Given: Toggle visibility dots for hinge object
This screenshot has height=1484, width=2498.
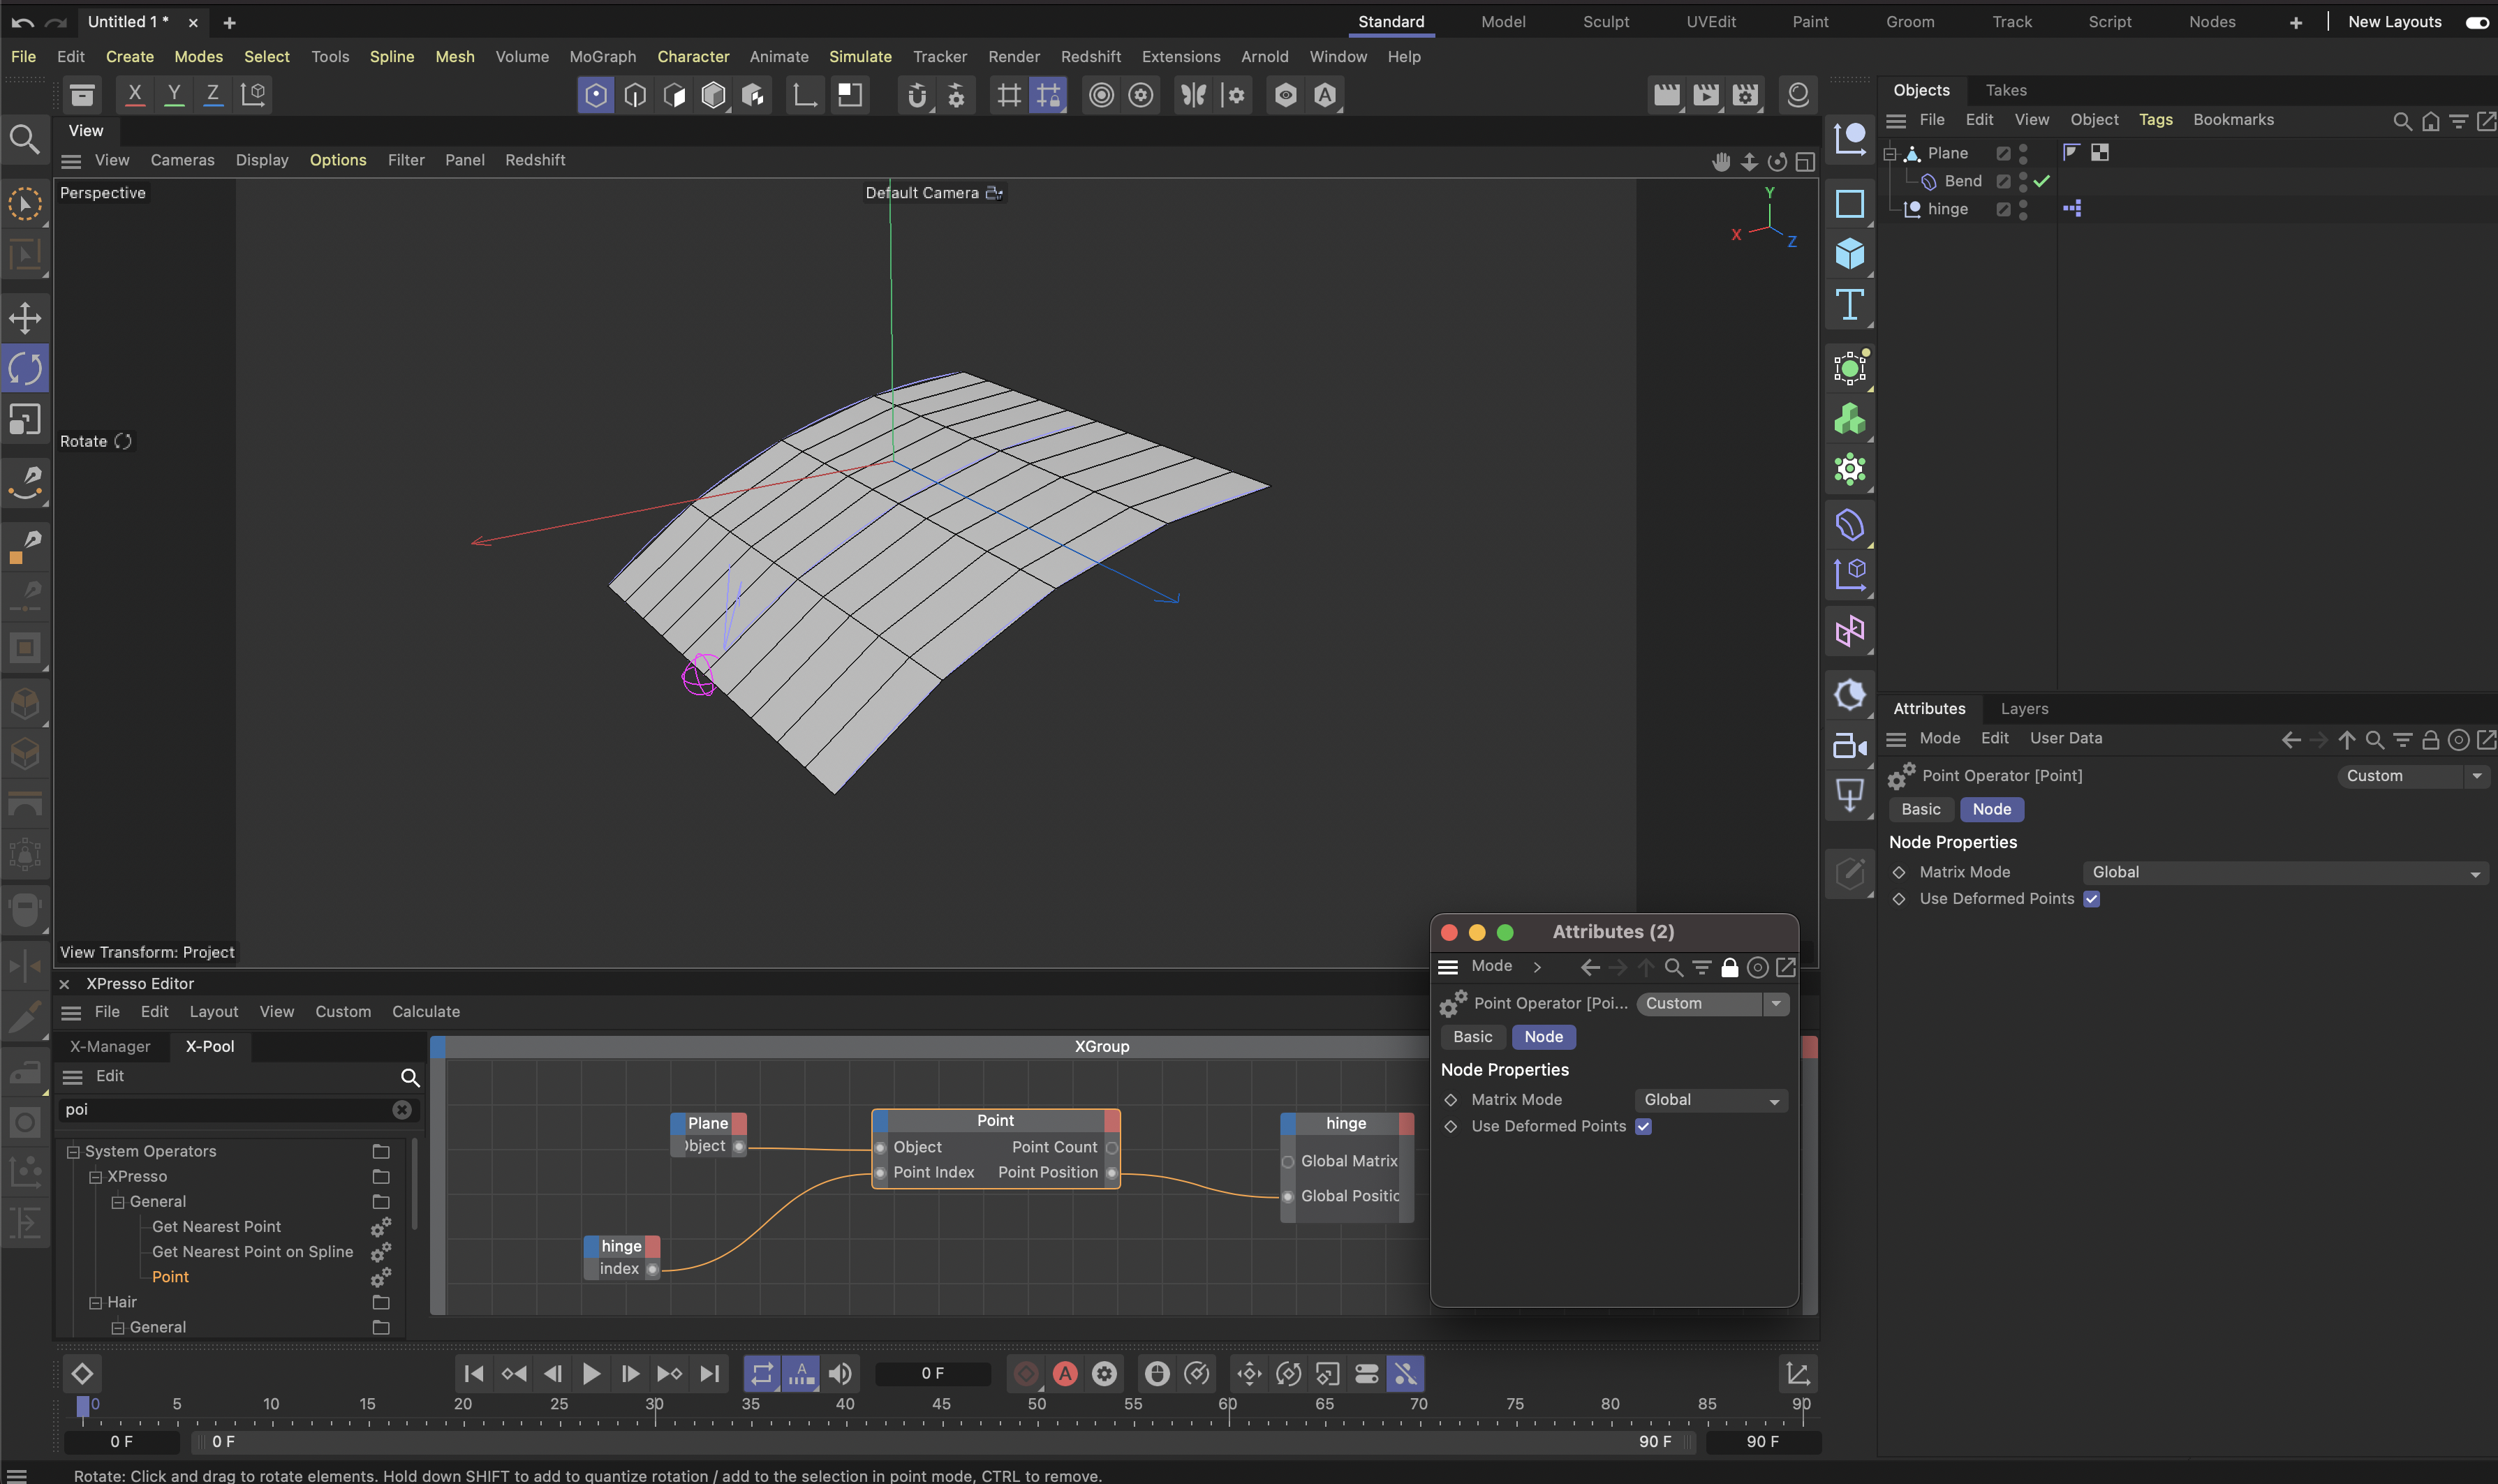Looking at the screenshot, I should (x=2023, y=209).
